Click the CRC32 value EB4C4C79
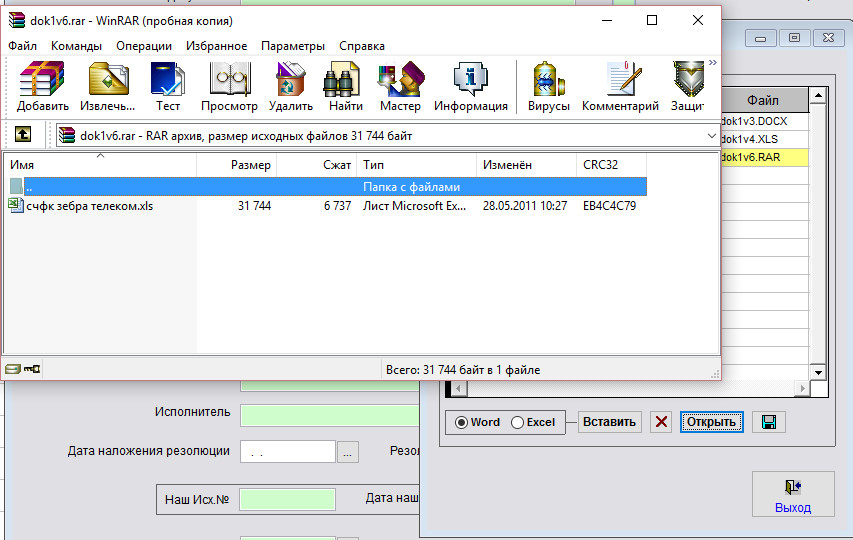This screenshot has height=540, width=853. [609, 206]
